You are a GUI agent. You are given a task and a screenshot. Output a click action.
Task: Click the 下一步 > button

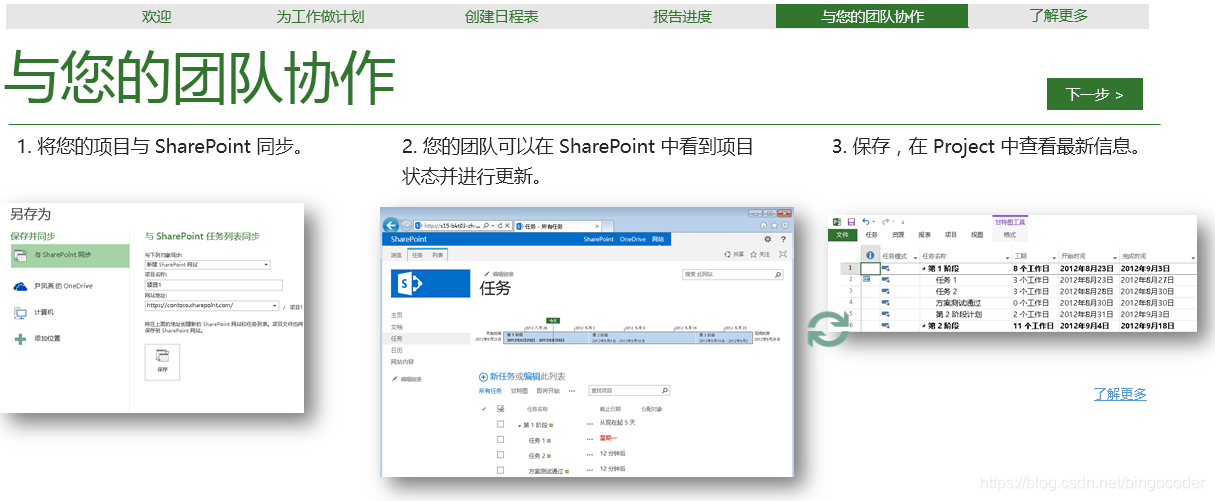pos(1094,94)
